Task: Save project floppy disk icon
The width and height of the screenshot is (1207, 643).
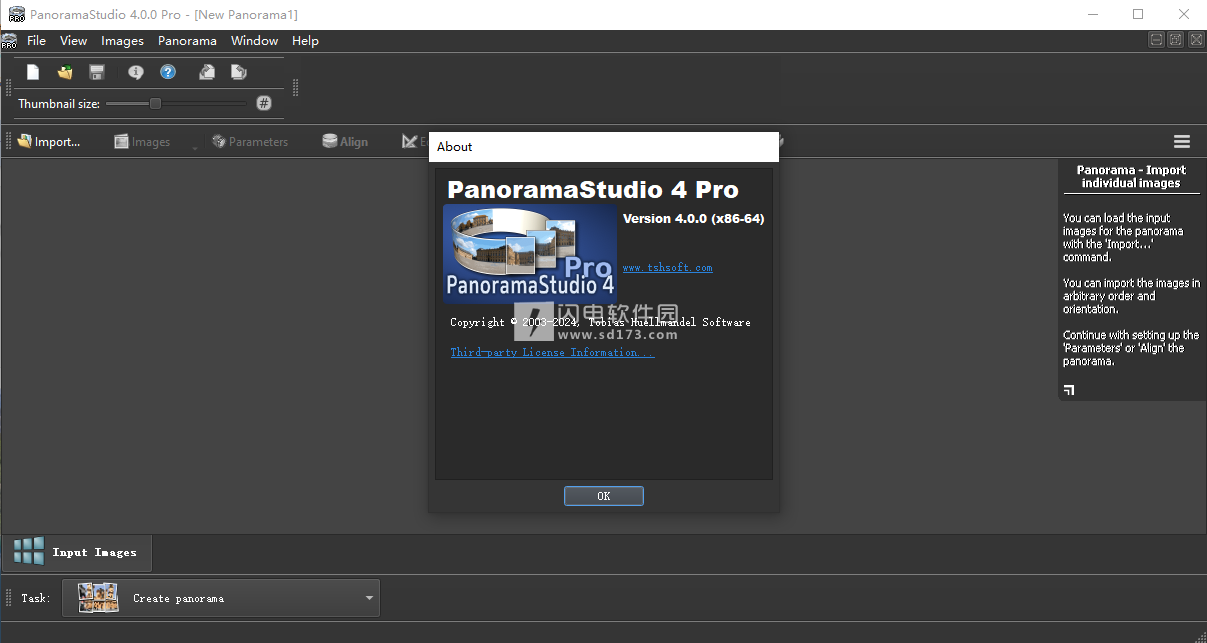Action: [x=97, y=72]
